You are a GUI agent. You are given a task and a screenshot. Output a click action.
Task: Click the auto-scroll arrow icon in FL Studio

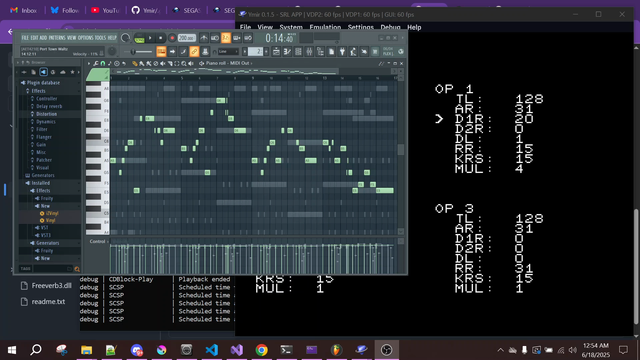click(172, 51)
